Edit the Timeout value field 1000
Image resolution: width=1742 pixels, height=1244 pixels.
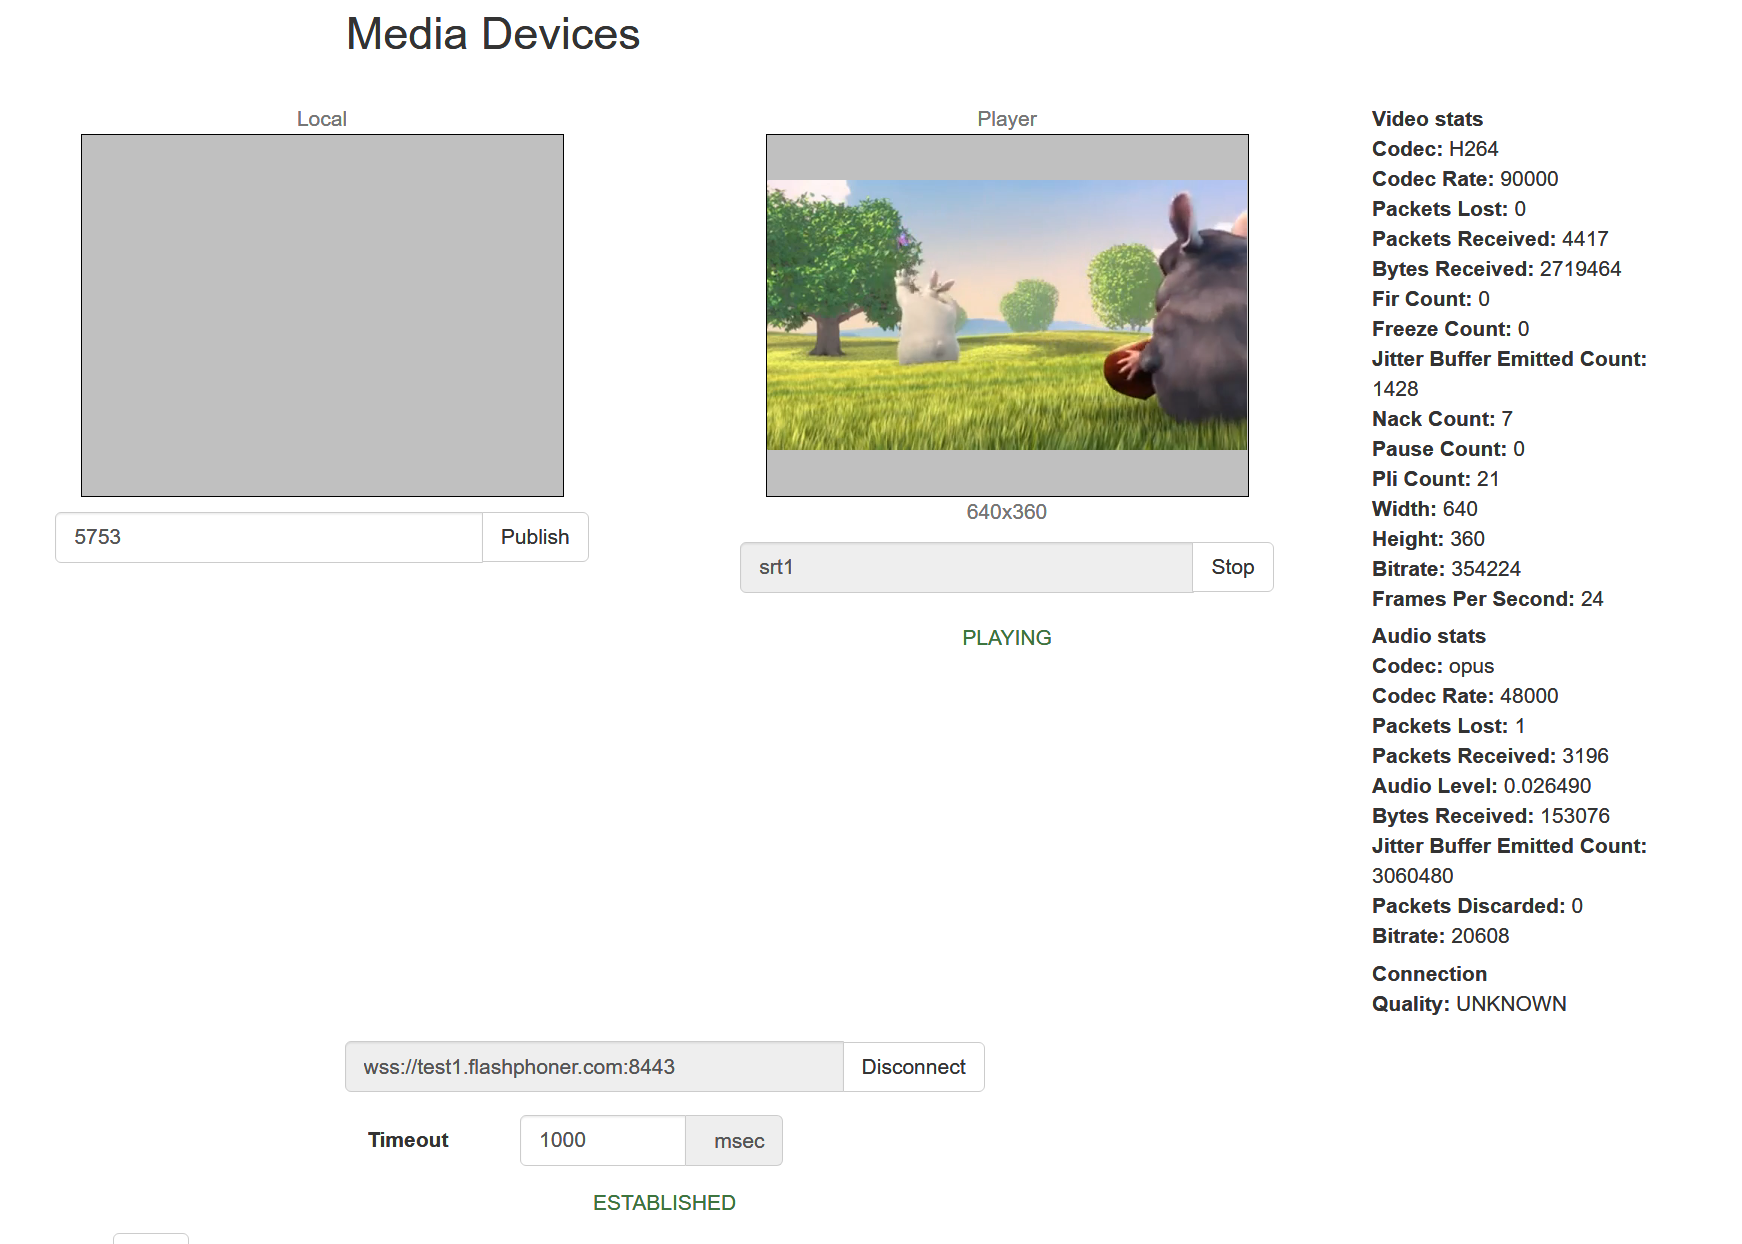click(x=603, y=1140)
